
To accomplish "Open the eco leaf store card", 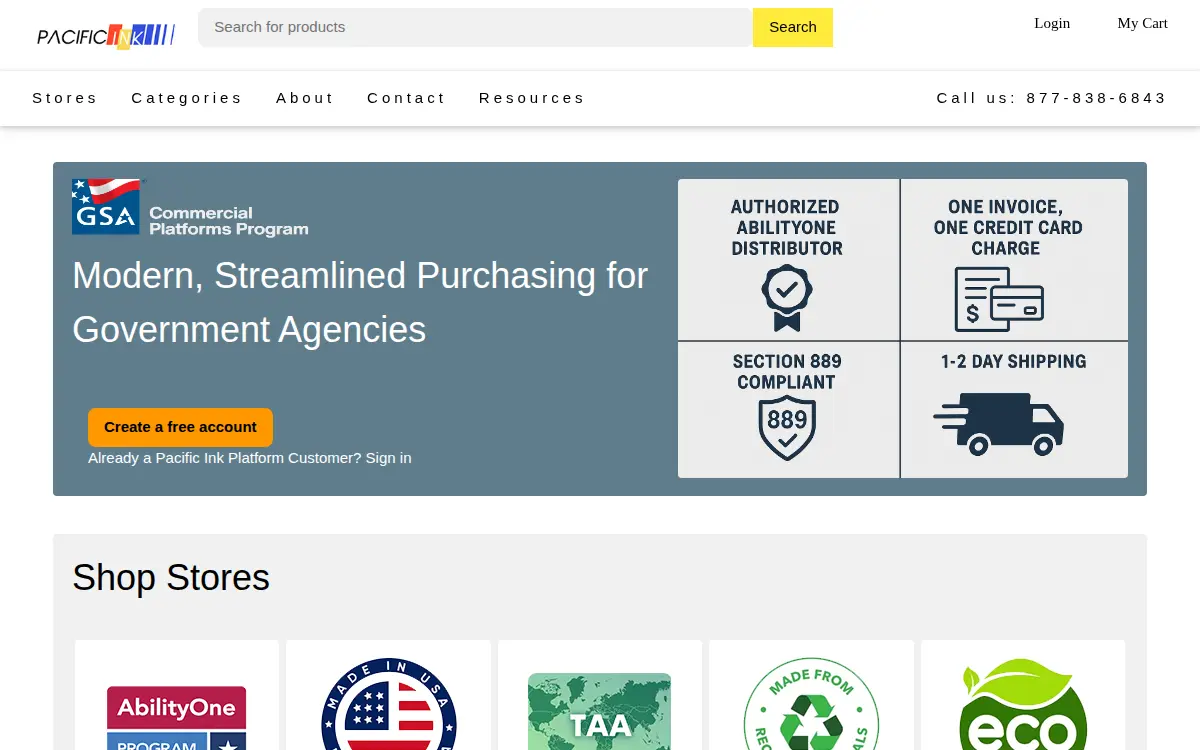I will coord(1023,695).
